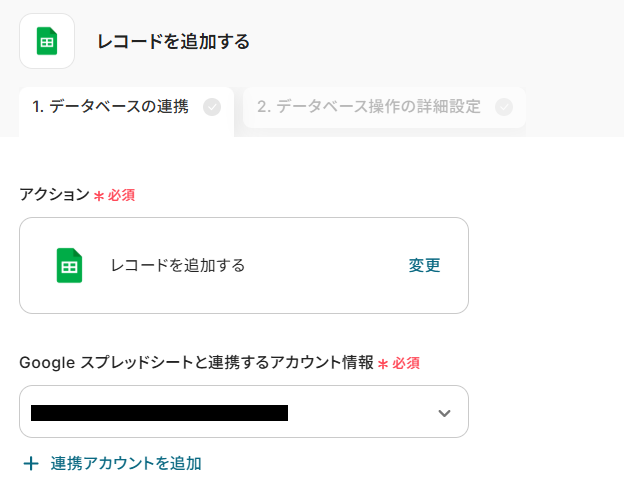Expand the account dropdown chevron arrow
This screenshot has width=624, height=492.
(x=445, y=413)
